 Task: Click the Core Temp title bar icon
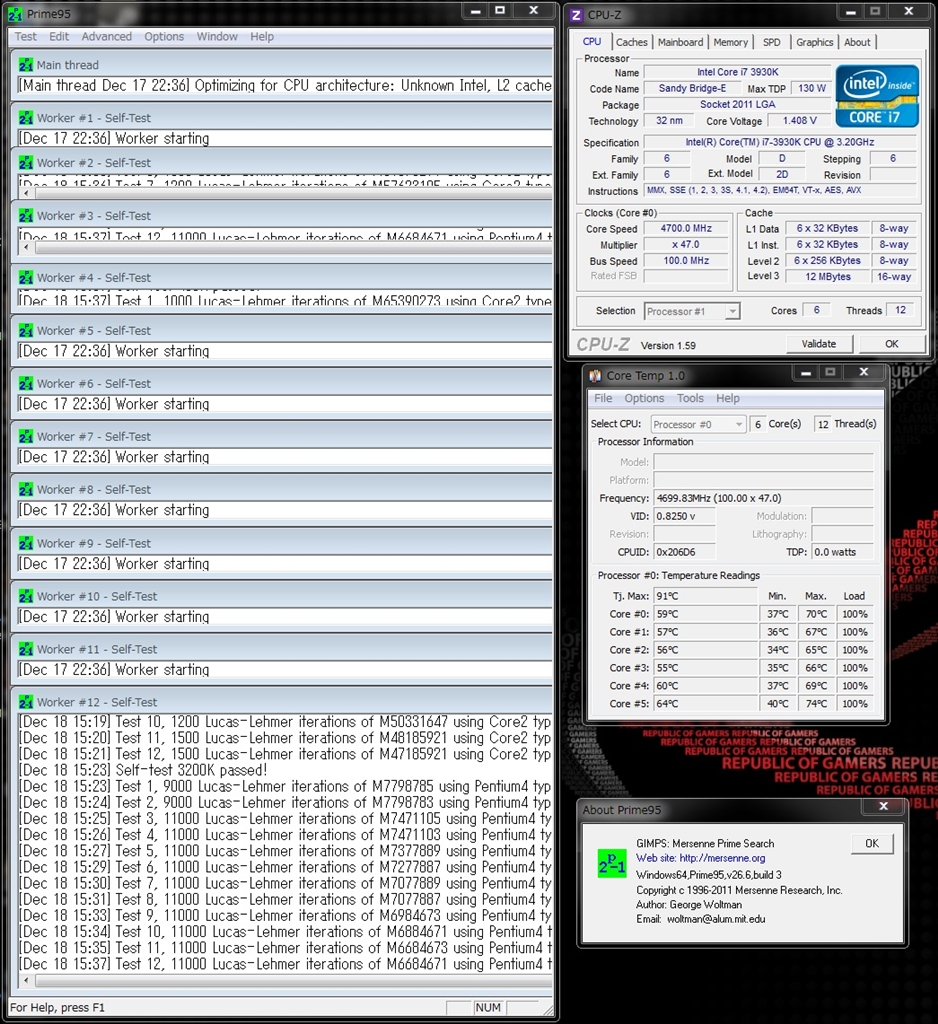(595, 376)
